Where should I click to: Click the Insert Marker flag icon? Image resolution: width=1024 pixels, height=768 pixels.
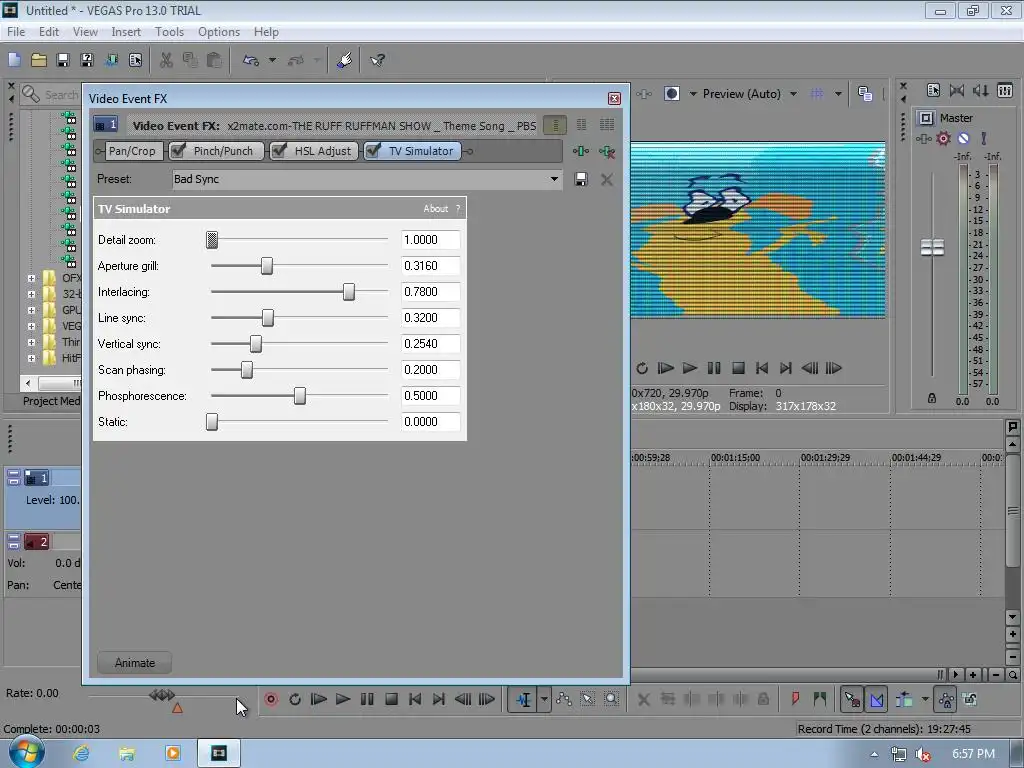click(795, 699)
